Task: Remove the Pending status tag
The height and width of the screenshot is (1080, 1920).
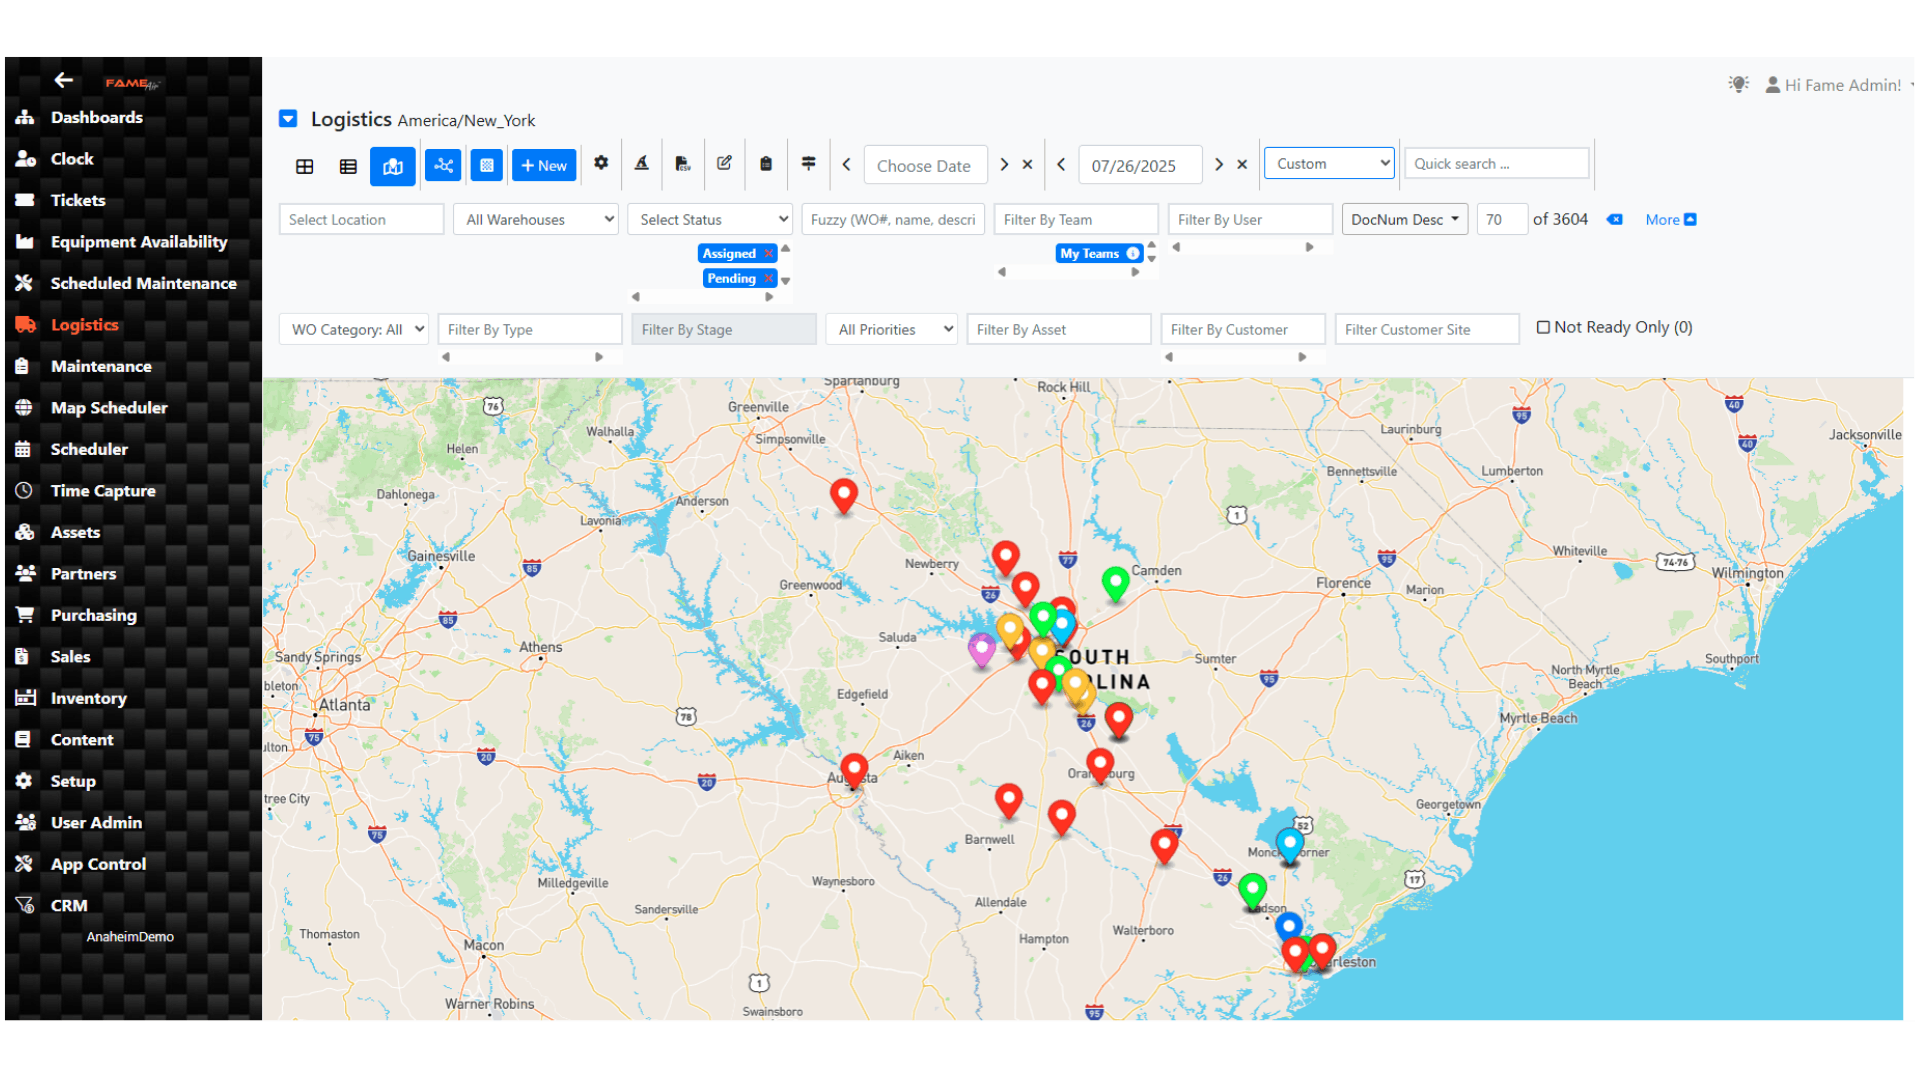Action: [x=768, y=278]
